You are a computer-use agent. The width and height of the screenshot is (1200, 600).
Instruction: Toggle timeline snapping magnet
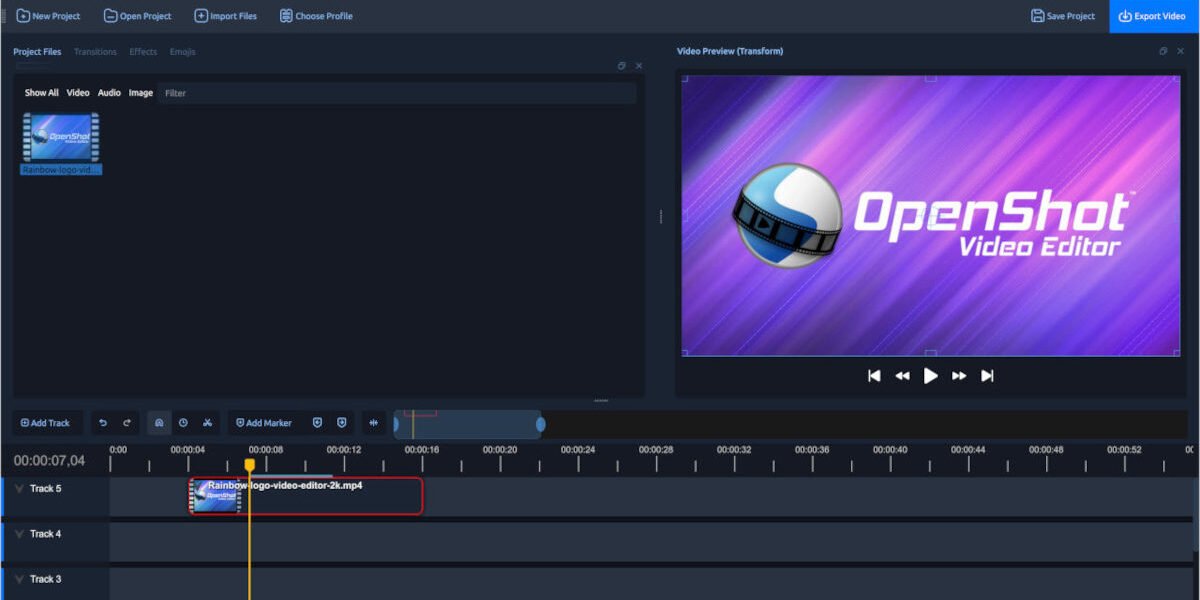click(159, 423)
